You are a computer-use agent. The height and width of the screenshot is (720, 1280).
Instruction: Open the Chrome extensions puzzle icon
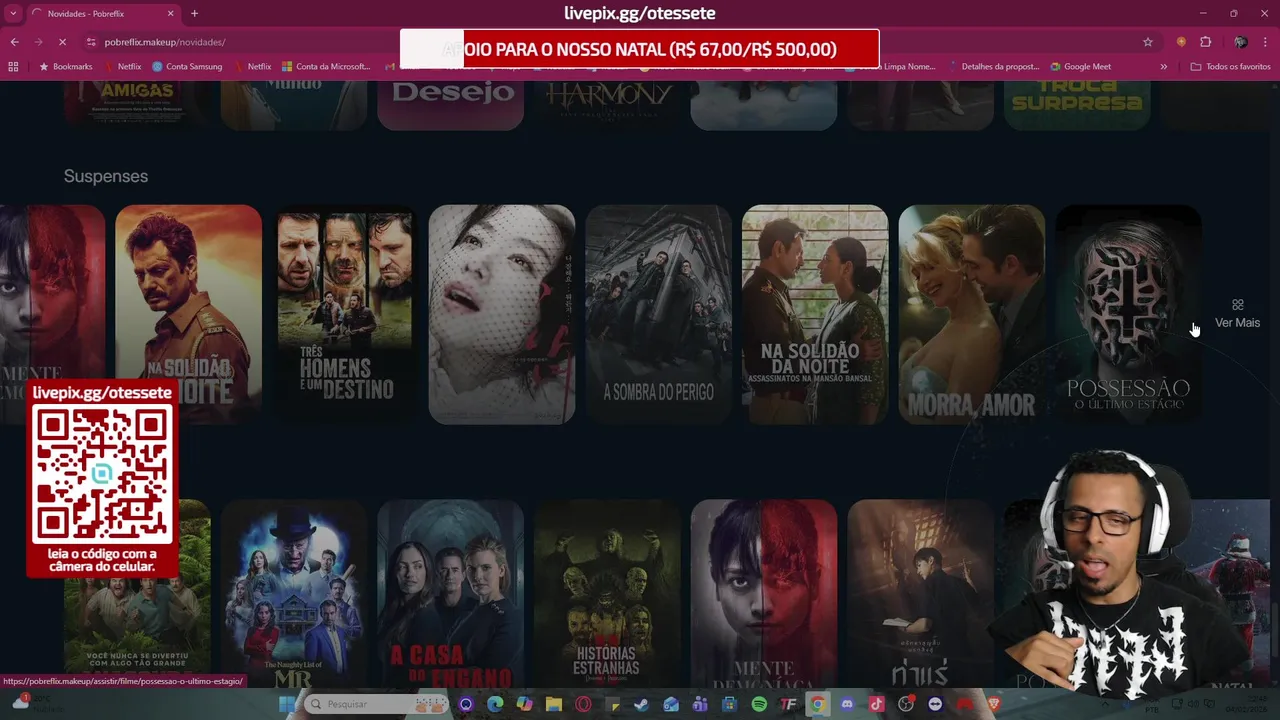1206,42
